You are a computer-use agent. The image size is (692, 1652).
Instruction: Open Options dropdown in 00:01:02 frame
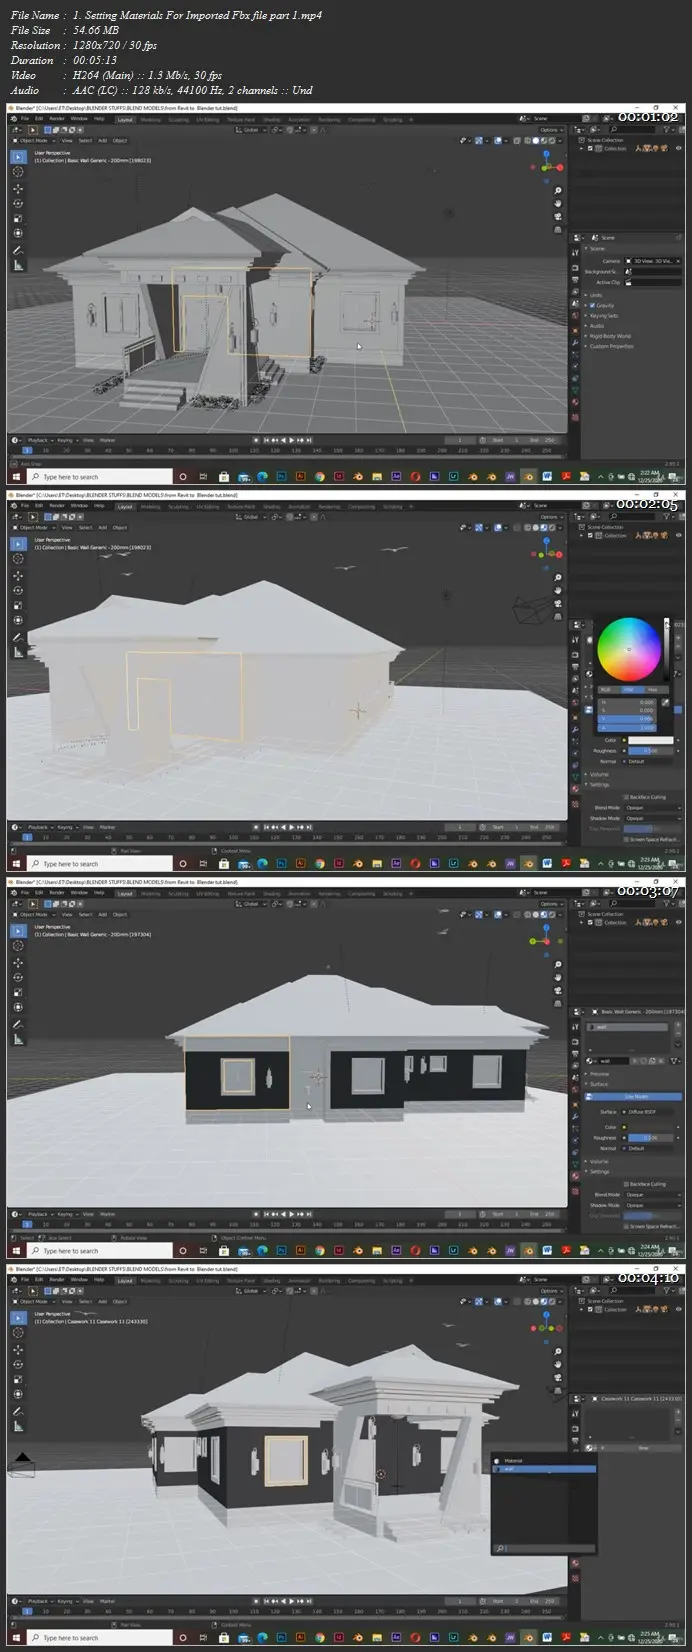tap(550, 130)
